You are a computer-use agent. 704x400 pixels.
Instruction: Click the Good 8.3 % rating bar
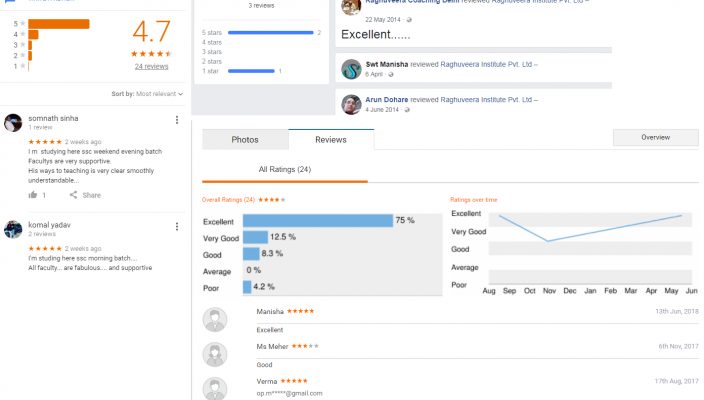(x=251, y=254)
